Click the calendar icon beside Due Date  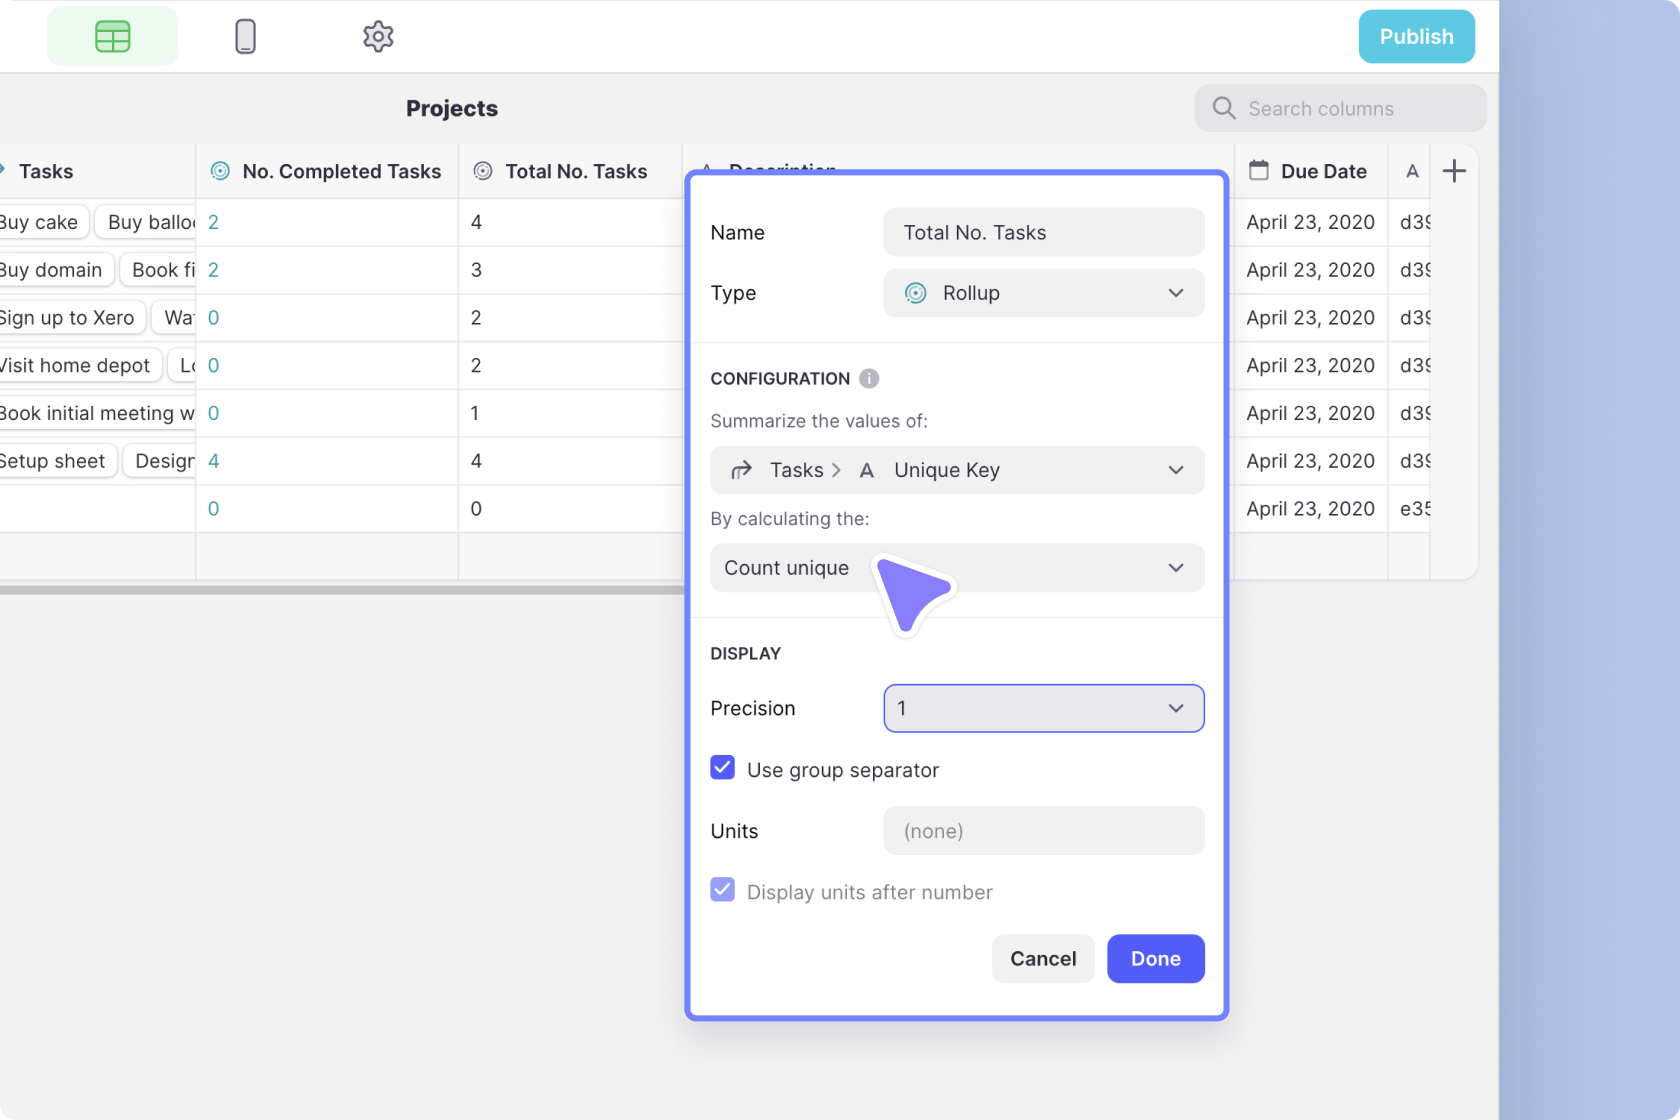(x=1259, y=171)
